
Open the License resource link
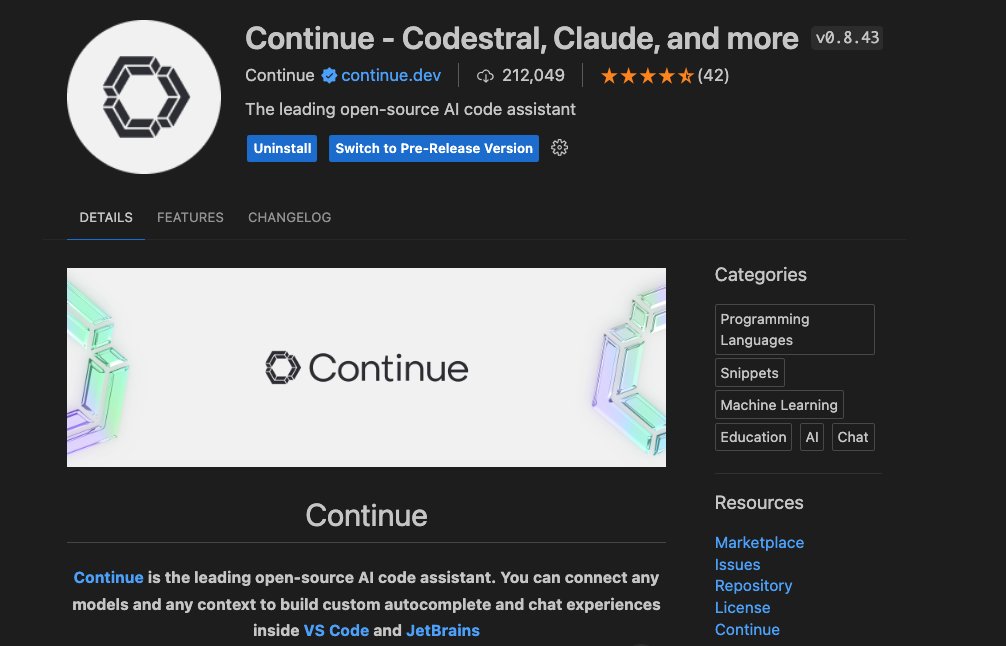point(742,608)
